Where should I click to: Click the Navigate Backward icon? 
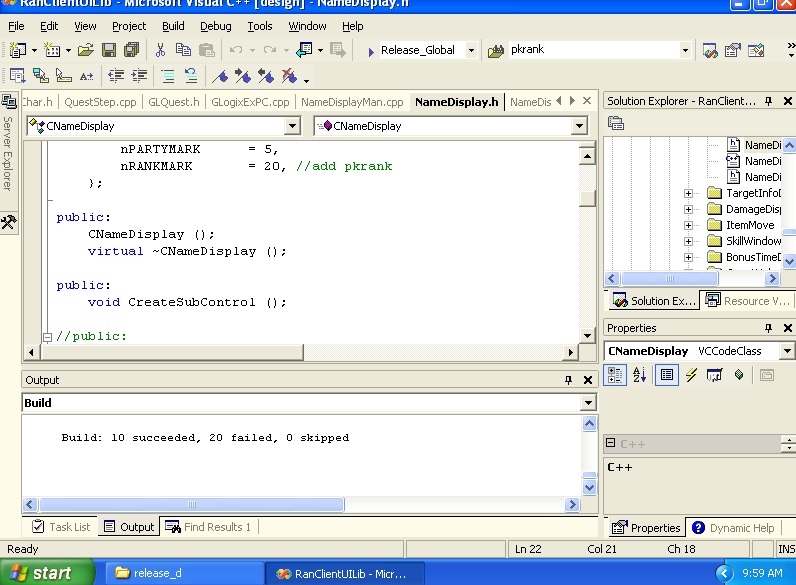[304, 50]
